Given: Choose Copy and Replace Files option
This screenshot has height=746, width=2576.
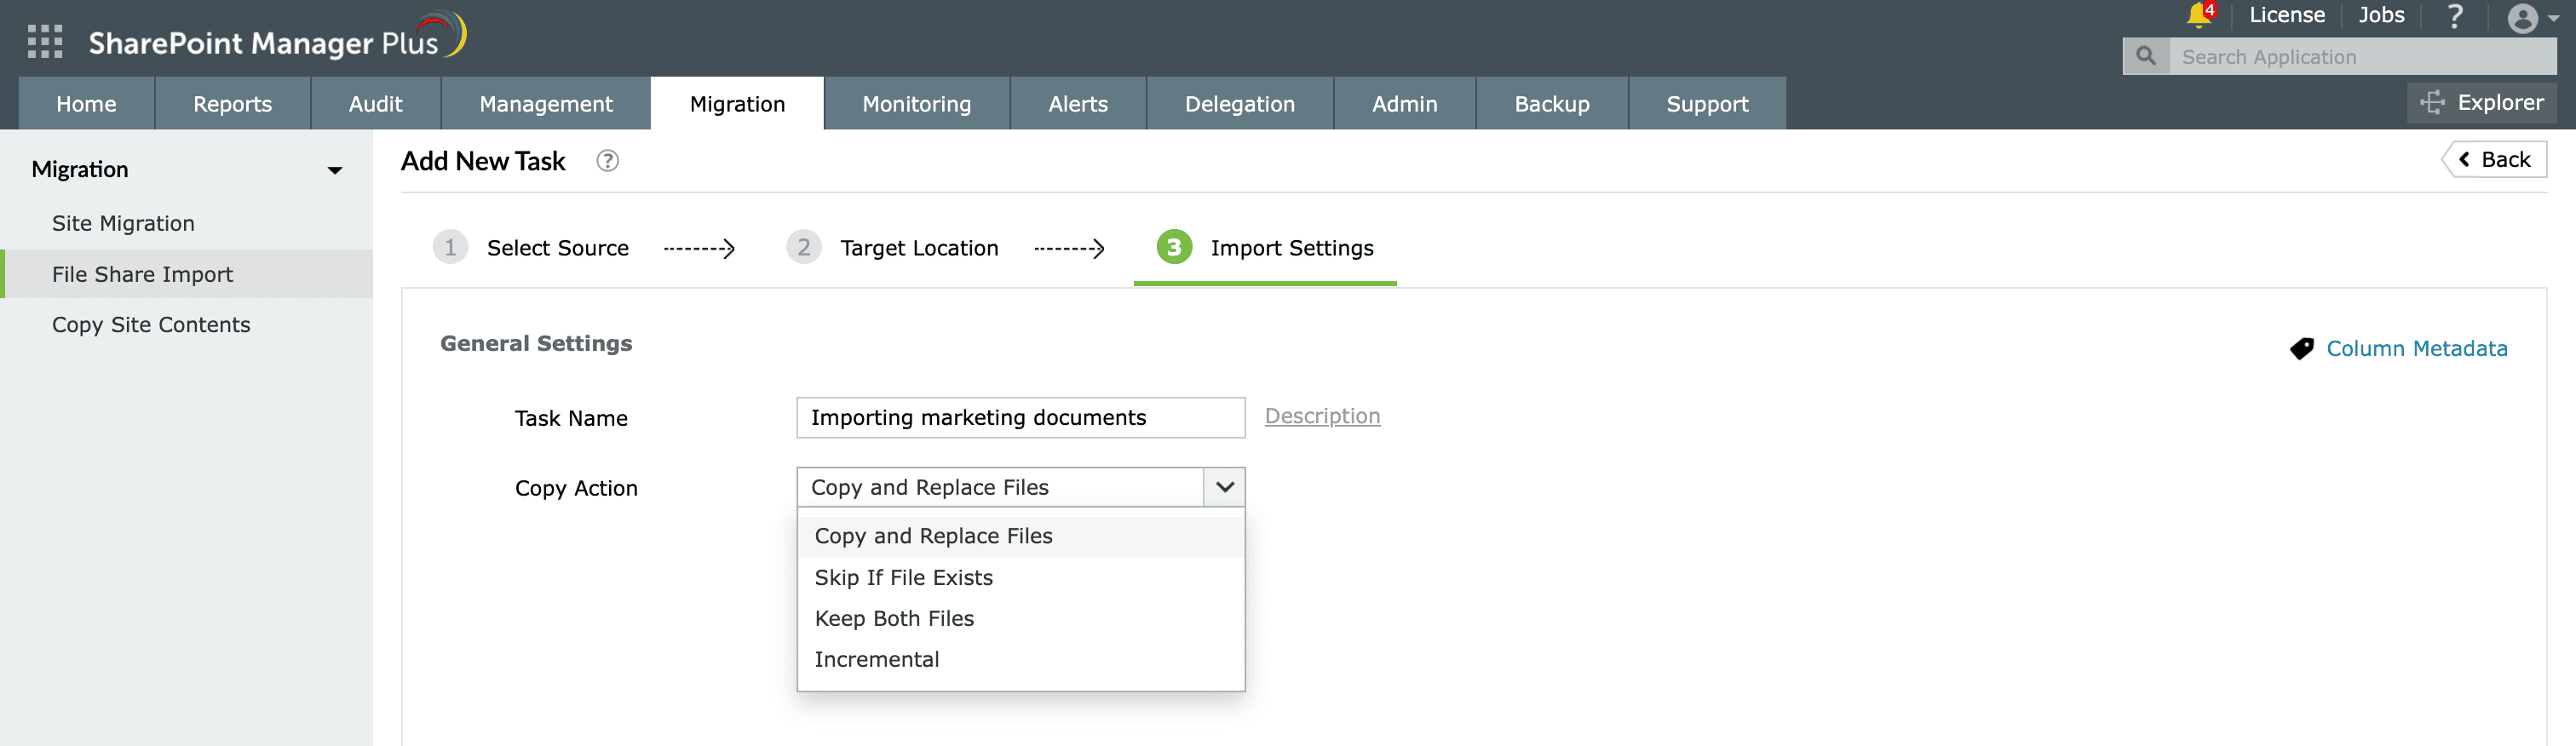Looking at the screenshot, I should [x=1020, y=536].
